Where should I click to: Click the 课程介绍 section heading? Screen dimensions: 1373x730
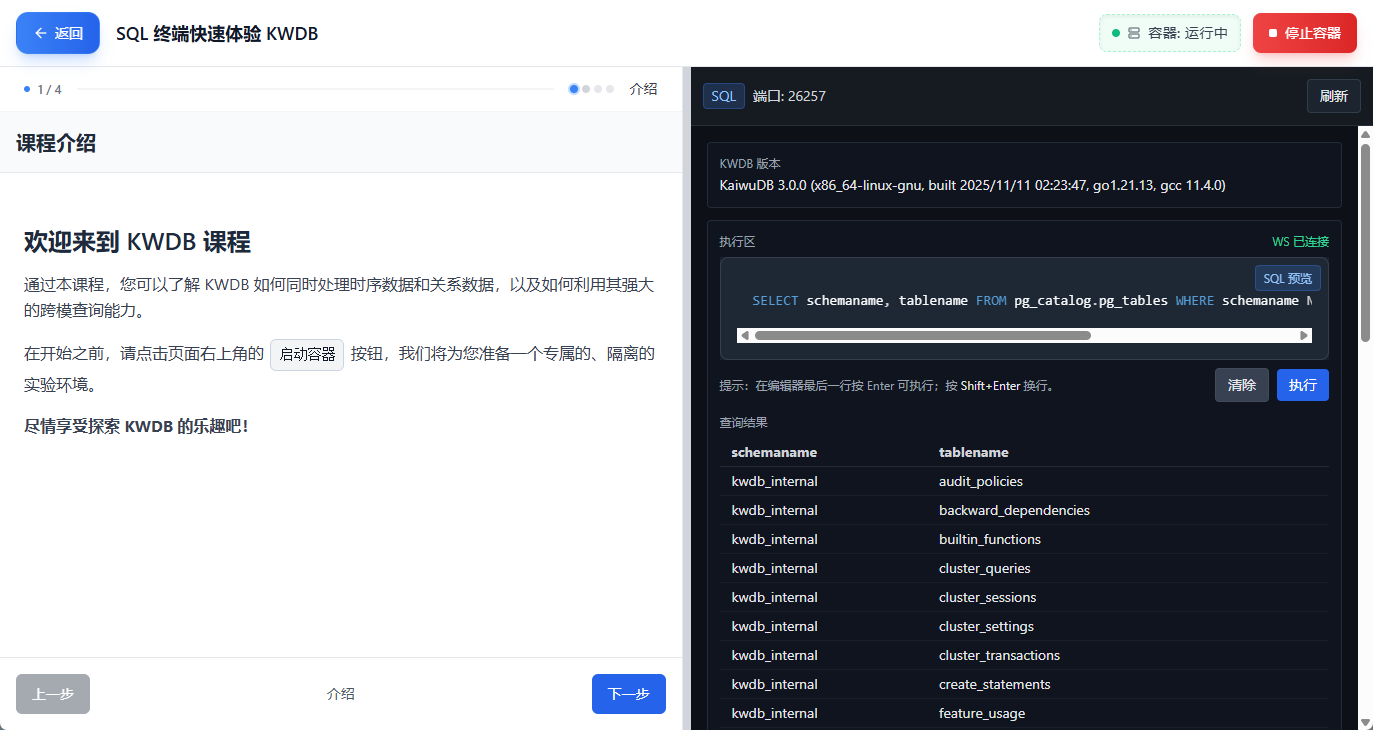56,143
